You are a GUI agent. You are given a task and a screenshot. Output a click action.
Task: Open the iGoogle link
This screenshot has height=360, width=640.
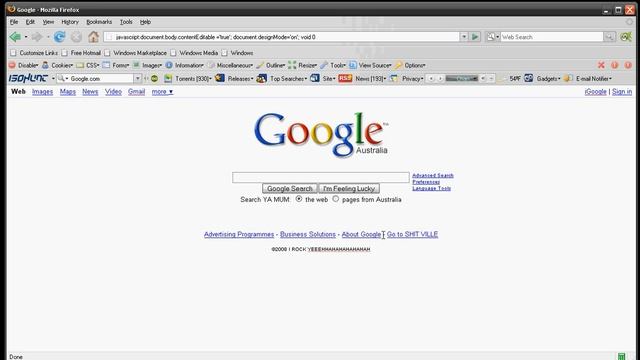coord(596,92)
